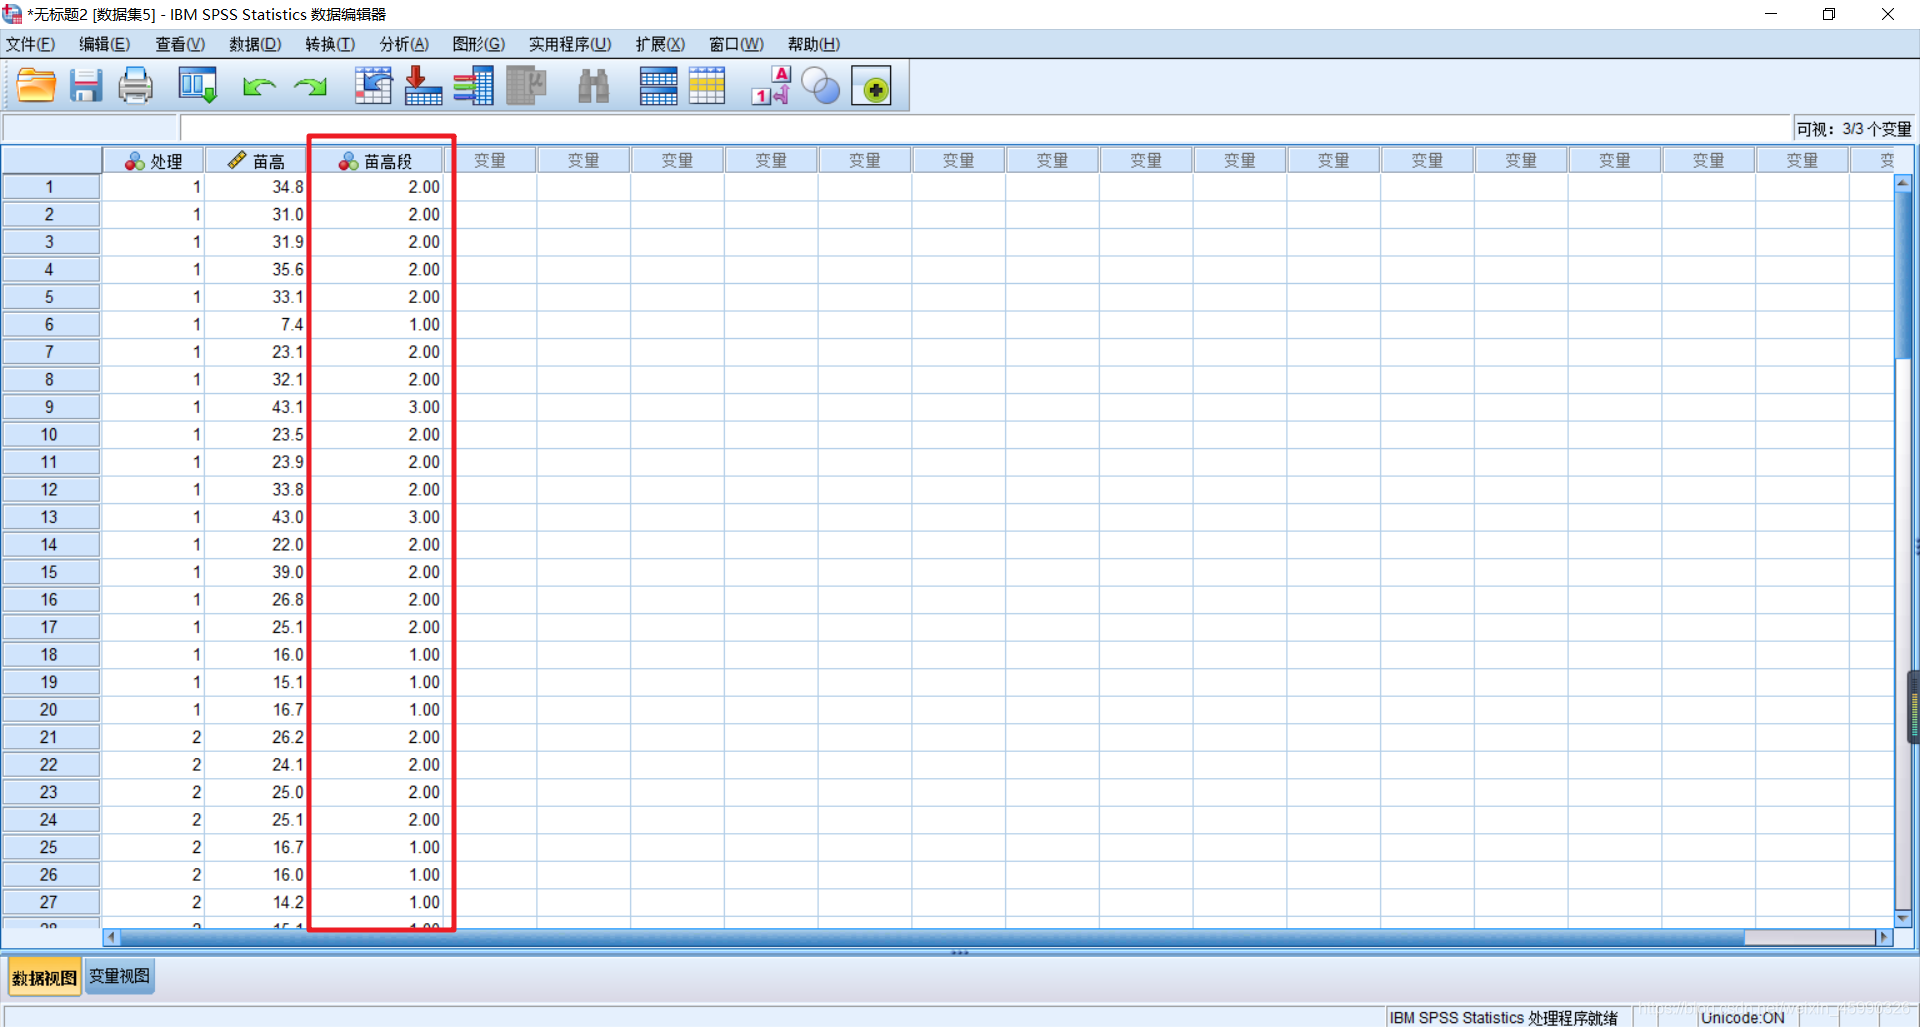Image resolution: width=1920 pixels, height=1027 pixels.
Task: Toggle the Value Labels icon
Action: 771,86
